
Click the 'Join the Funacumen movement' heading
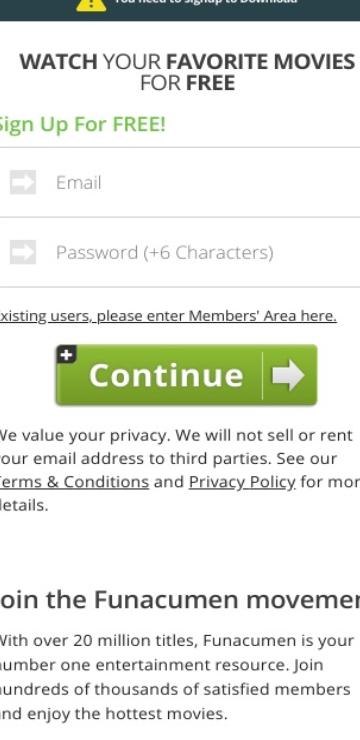tap(180, 600)
